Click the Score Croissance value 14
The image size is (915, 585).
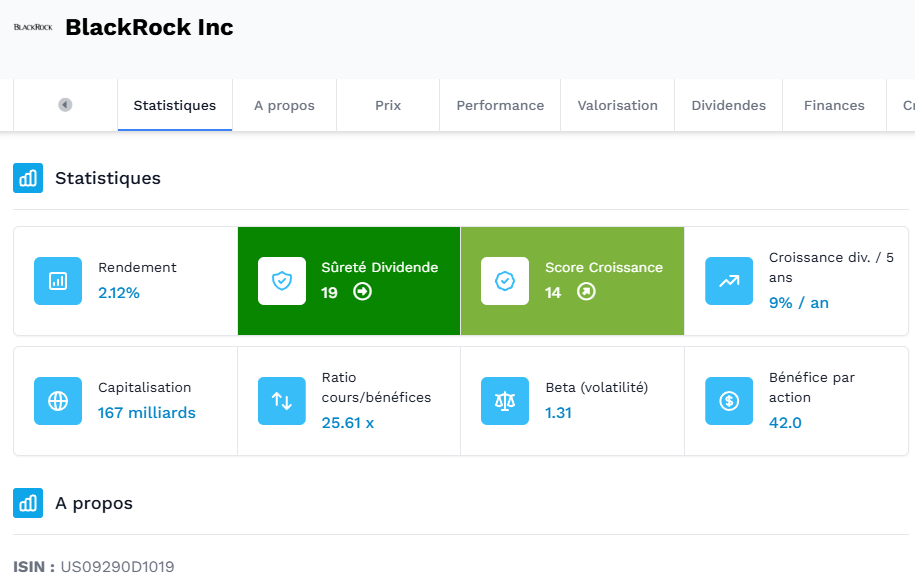(x=553, y=292)
